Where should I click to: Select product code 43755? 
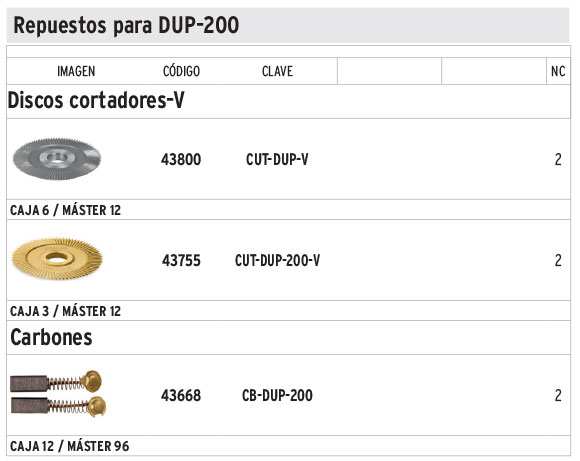(181, 260)
